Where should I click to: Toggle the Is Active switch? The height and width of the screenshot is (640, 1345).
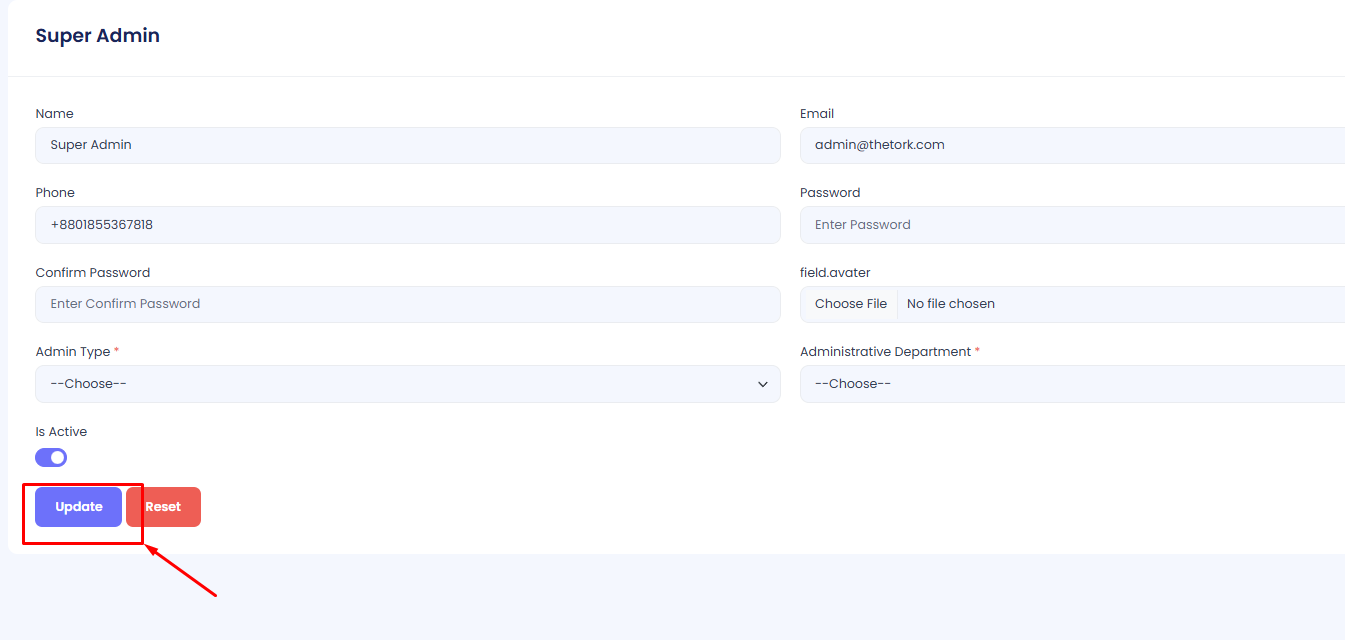click(51, 457)
